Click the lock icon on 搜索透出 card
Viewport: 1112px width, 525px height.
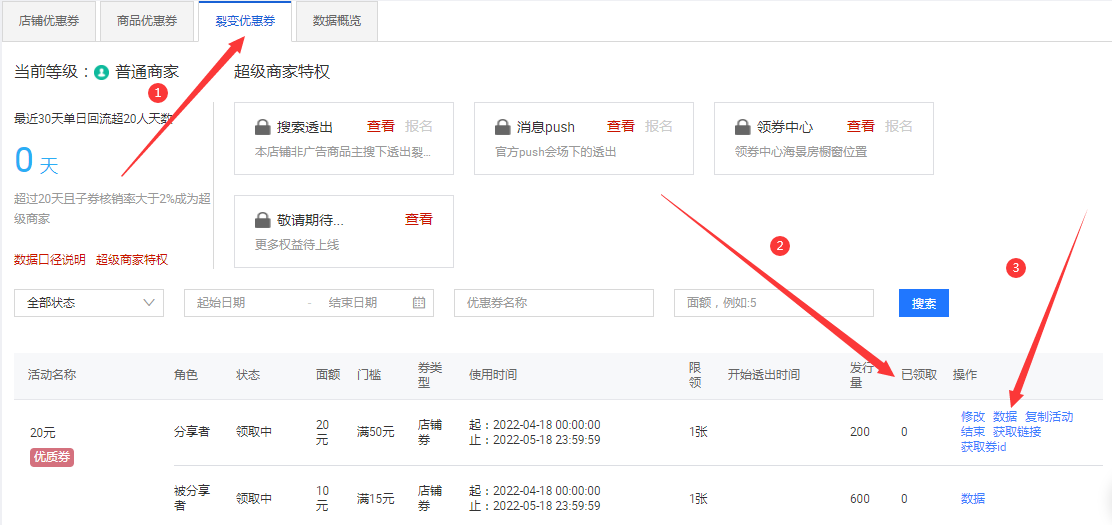262,127
